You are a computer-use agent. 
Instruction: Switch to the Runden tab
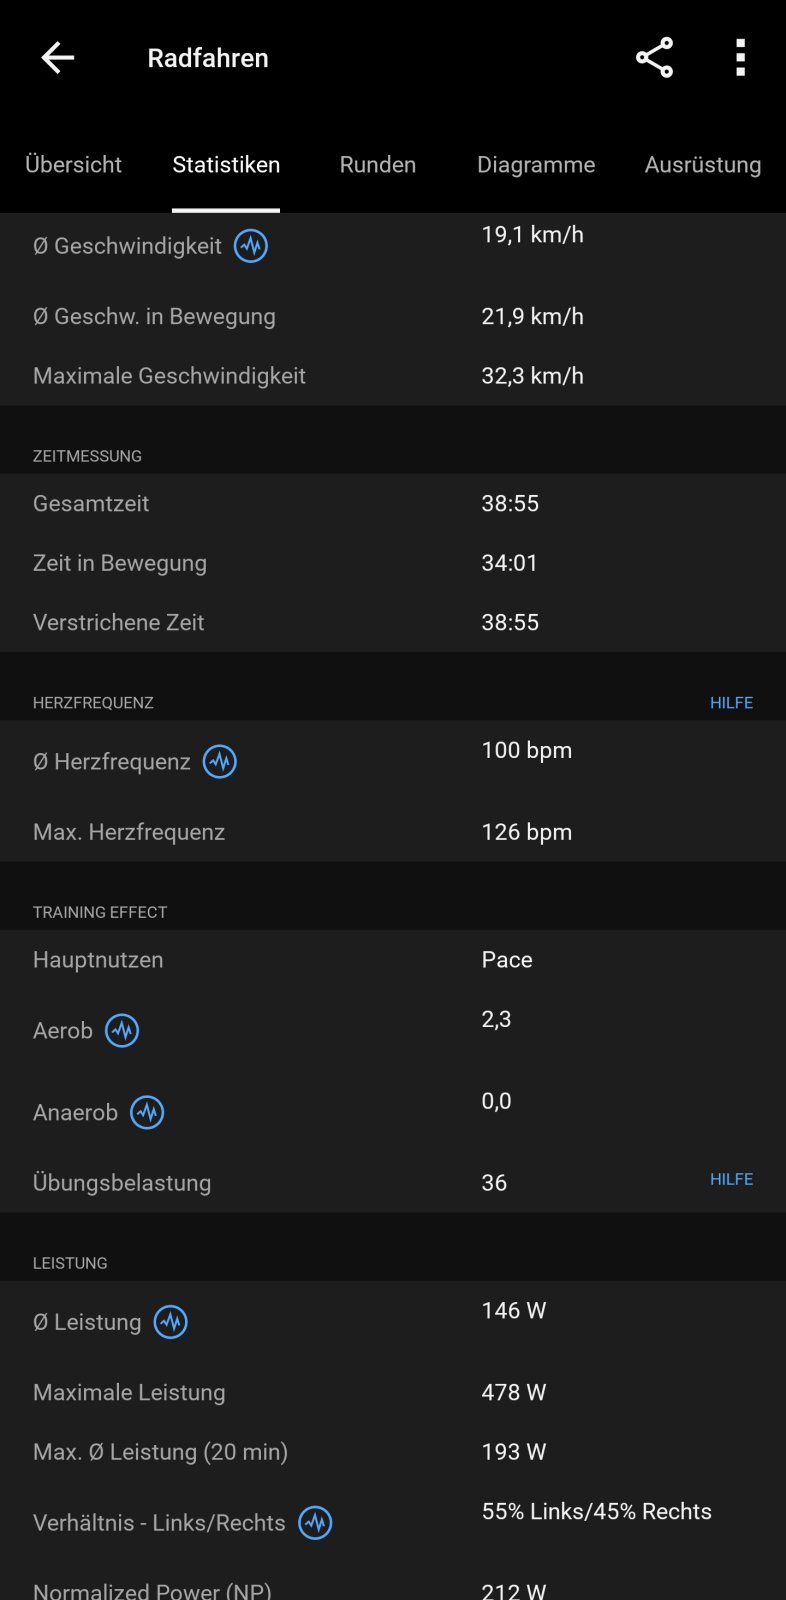(377, 165)
